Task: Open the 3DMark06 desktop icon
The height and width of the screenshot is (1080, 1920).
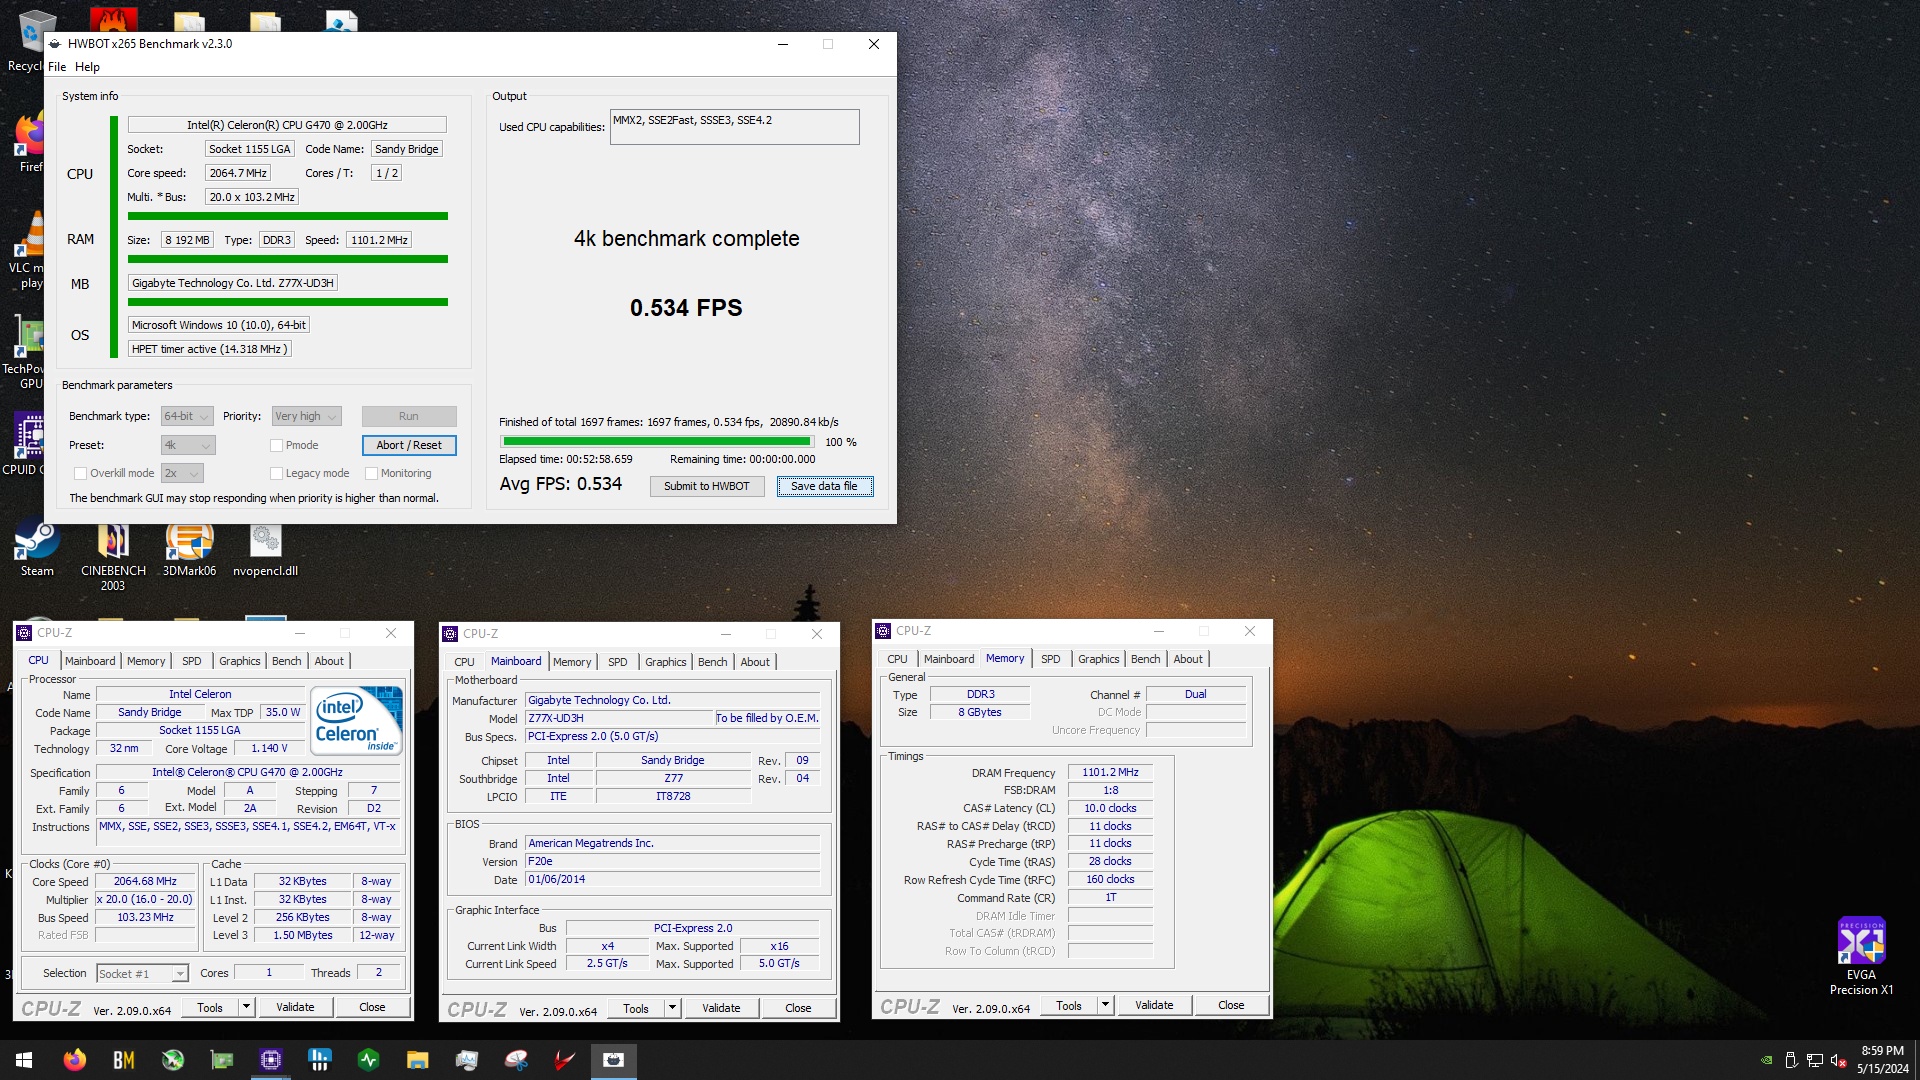Action: pos(189,550)
